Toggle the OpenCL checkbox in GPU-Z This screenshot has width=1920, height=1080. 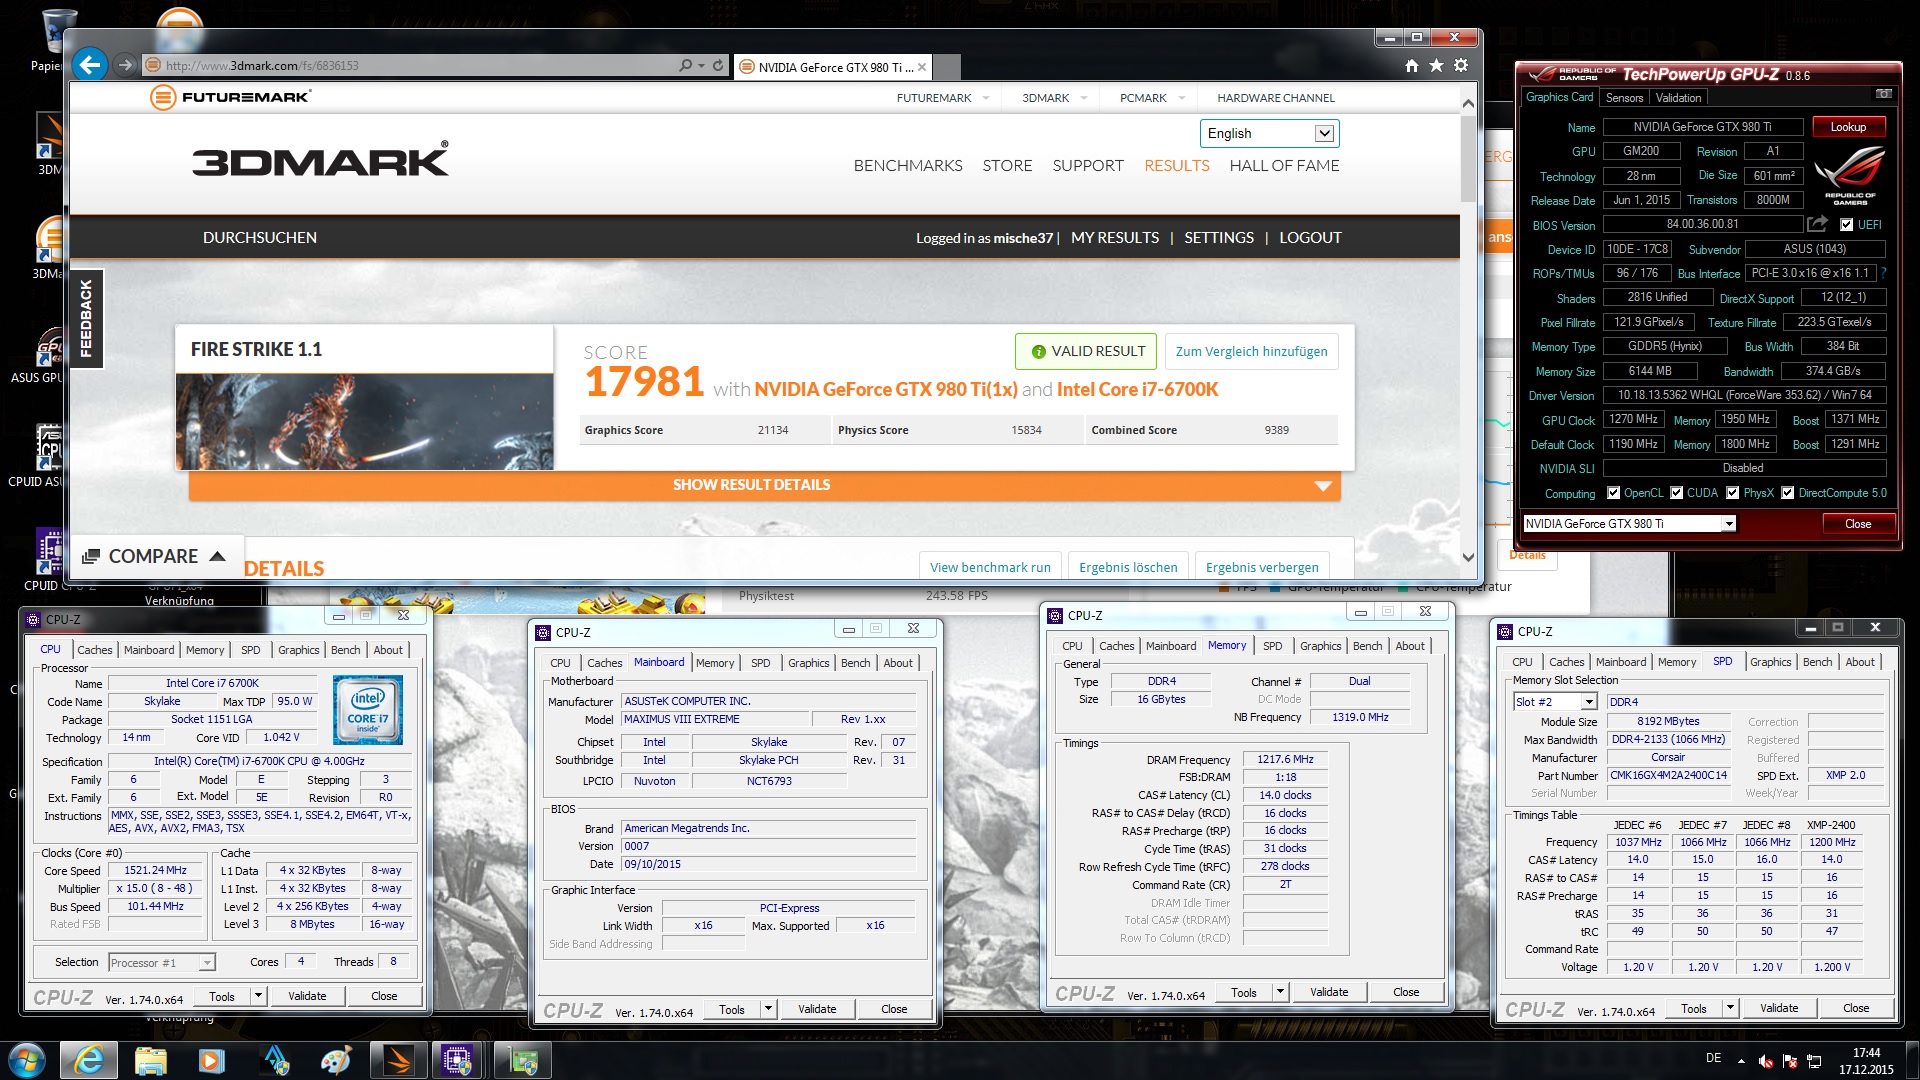click(x=1613, y=493)
